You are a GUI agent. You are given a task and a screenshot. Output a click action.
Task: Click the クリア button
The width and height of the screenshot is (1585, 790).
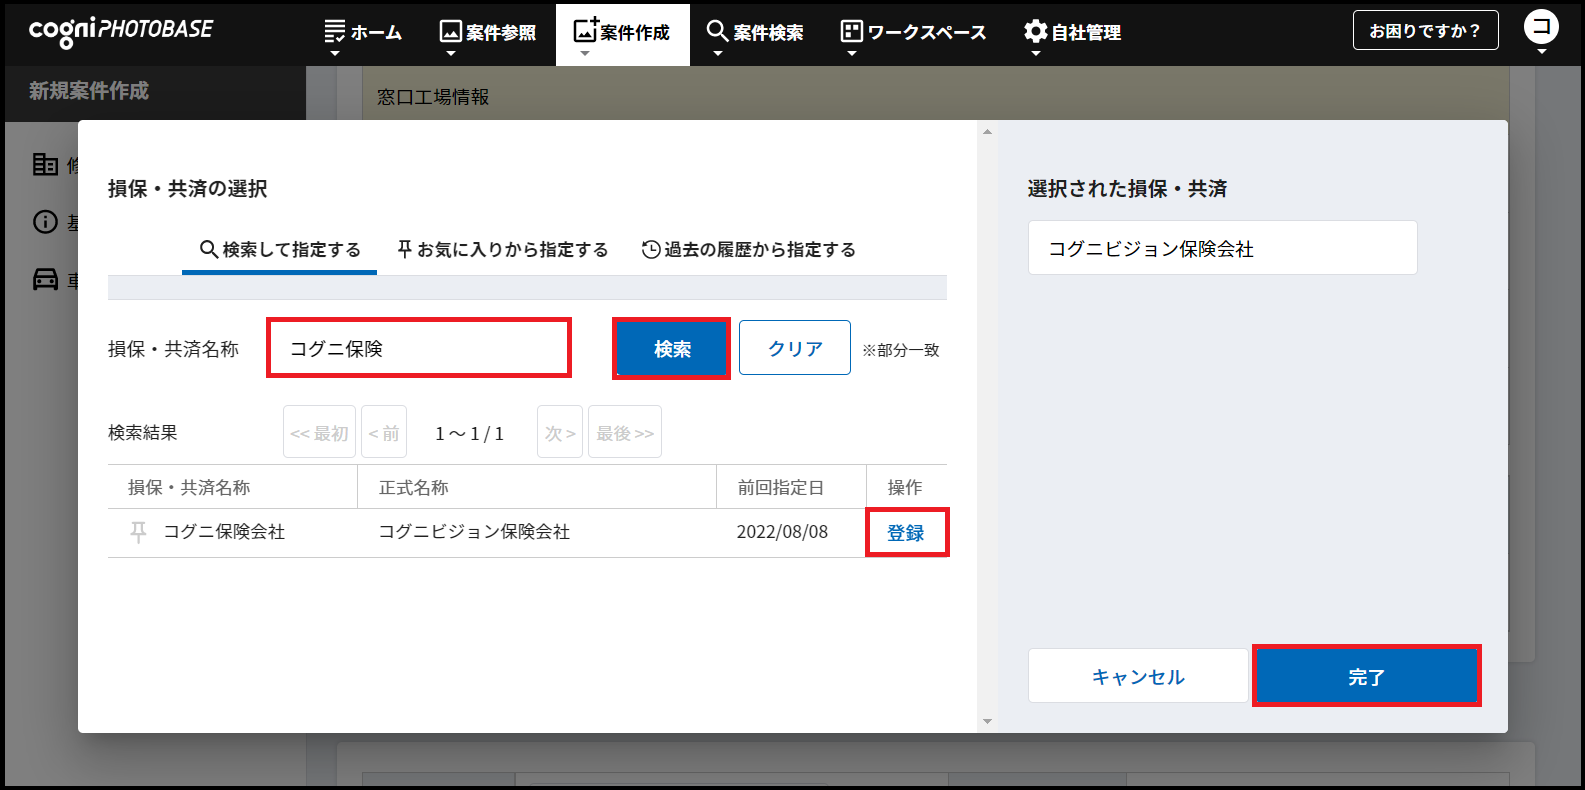(795, 348)
